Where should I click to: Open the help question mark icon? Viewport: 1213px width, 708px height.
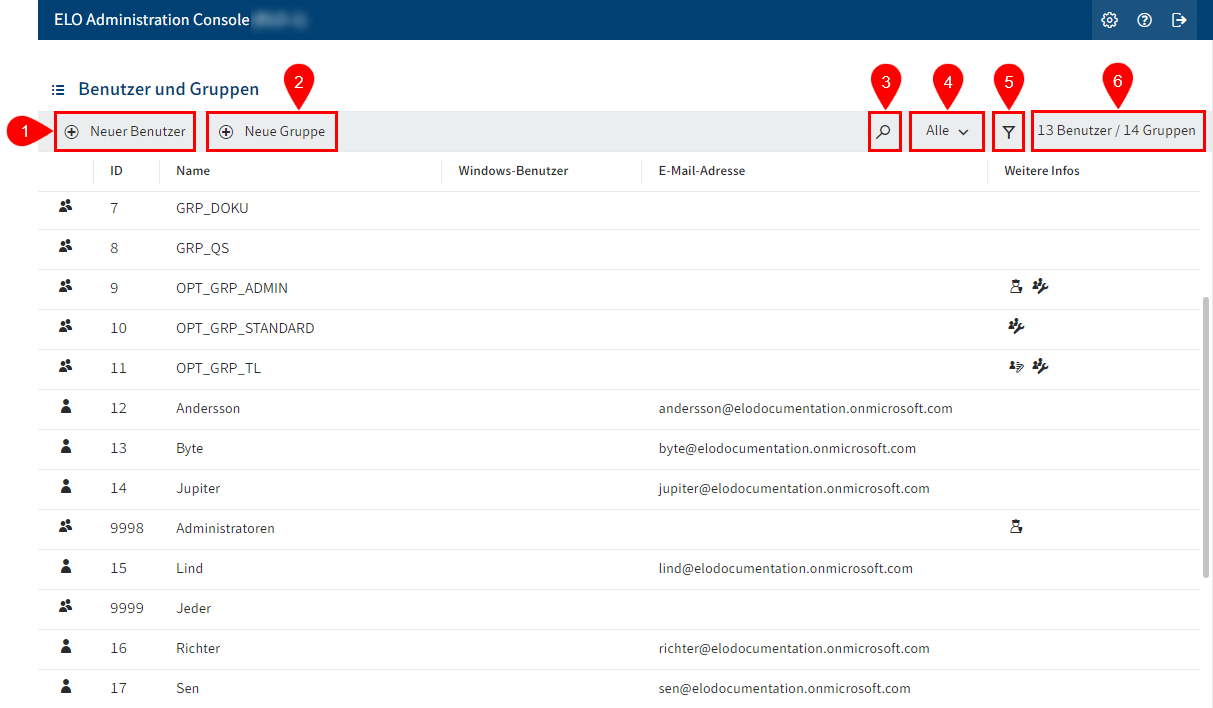[x=1144, y=20]
